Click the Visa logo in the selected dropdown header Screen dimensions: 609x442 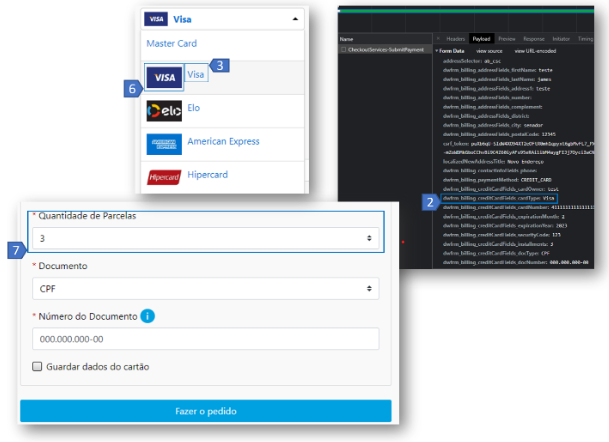tap(156, 19)
